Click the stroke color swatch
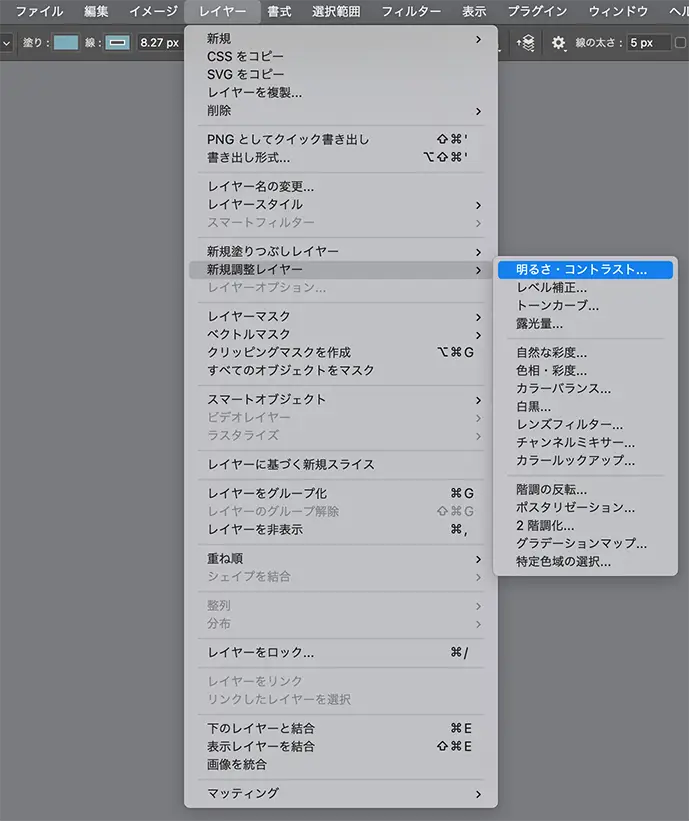 117,42
